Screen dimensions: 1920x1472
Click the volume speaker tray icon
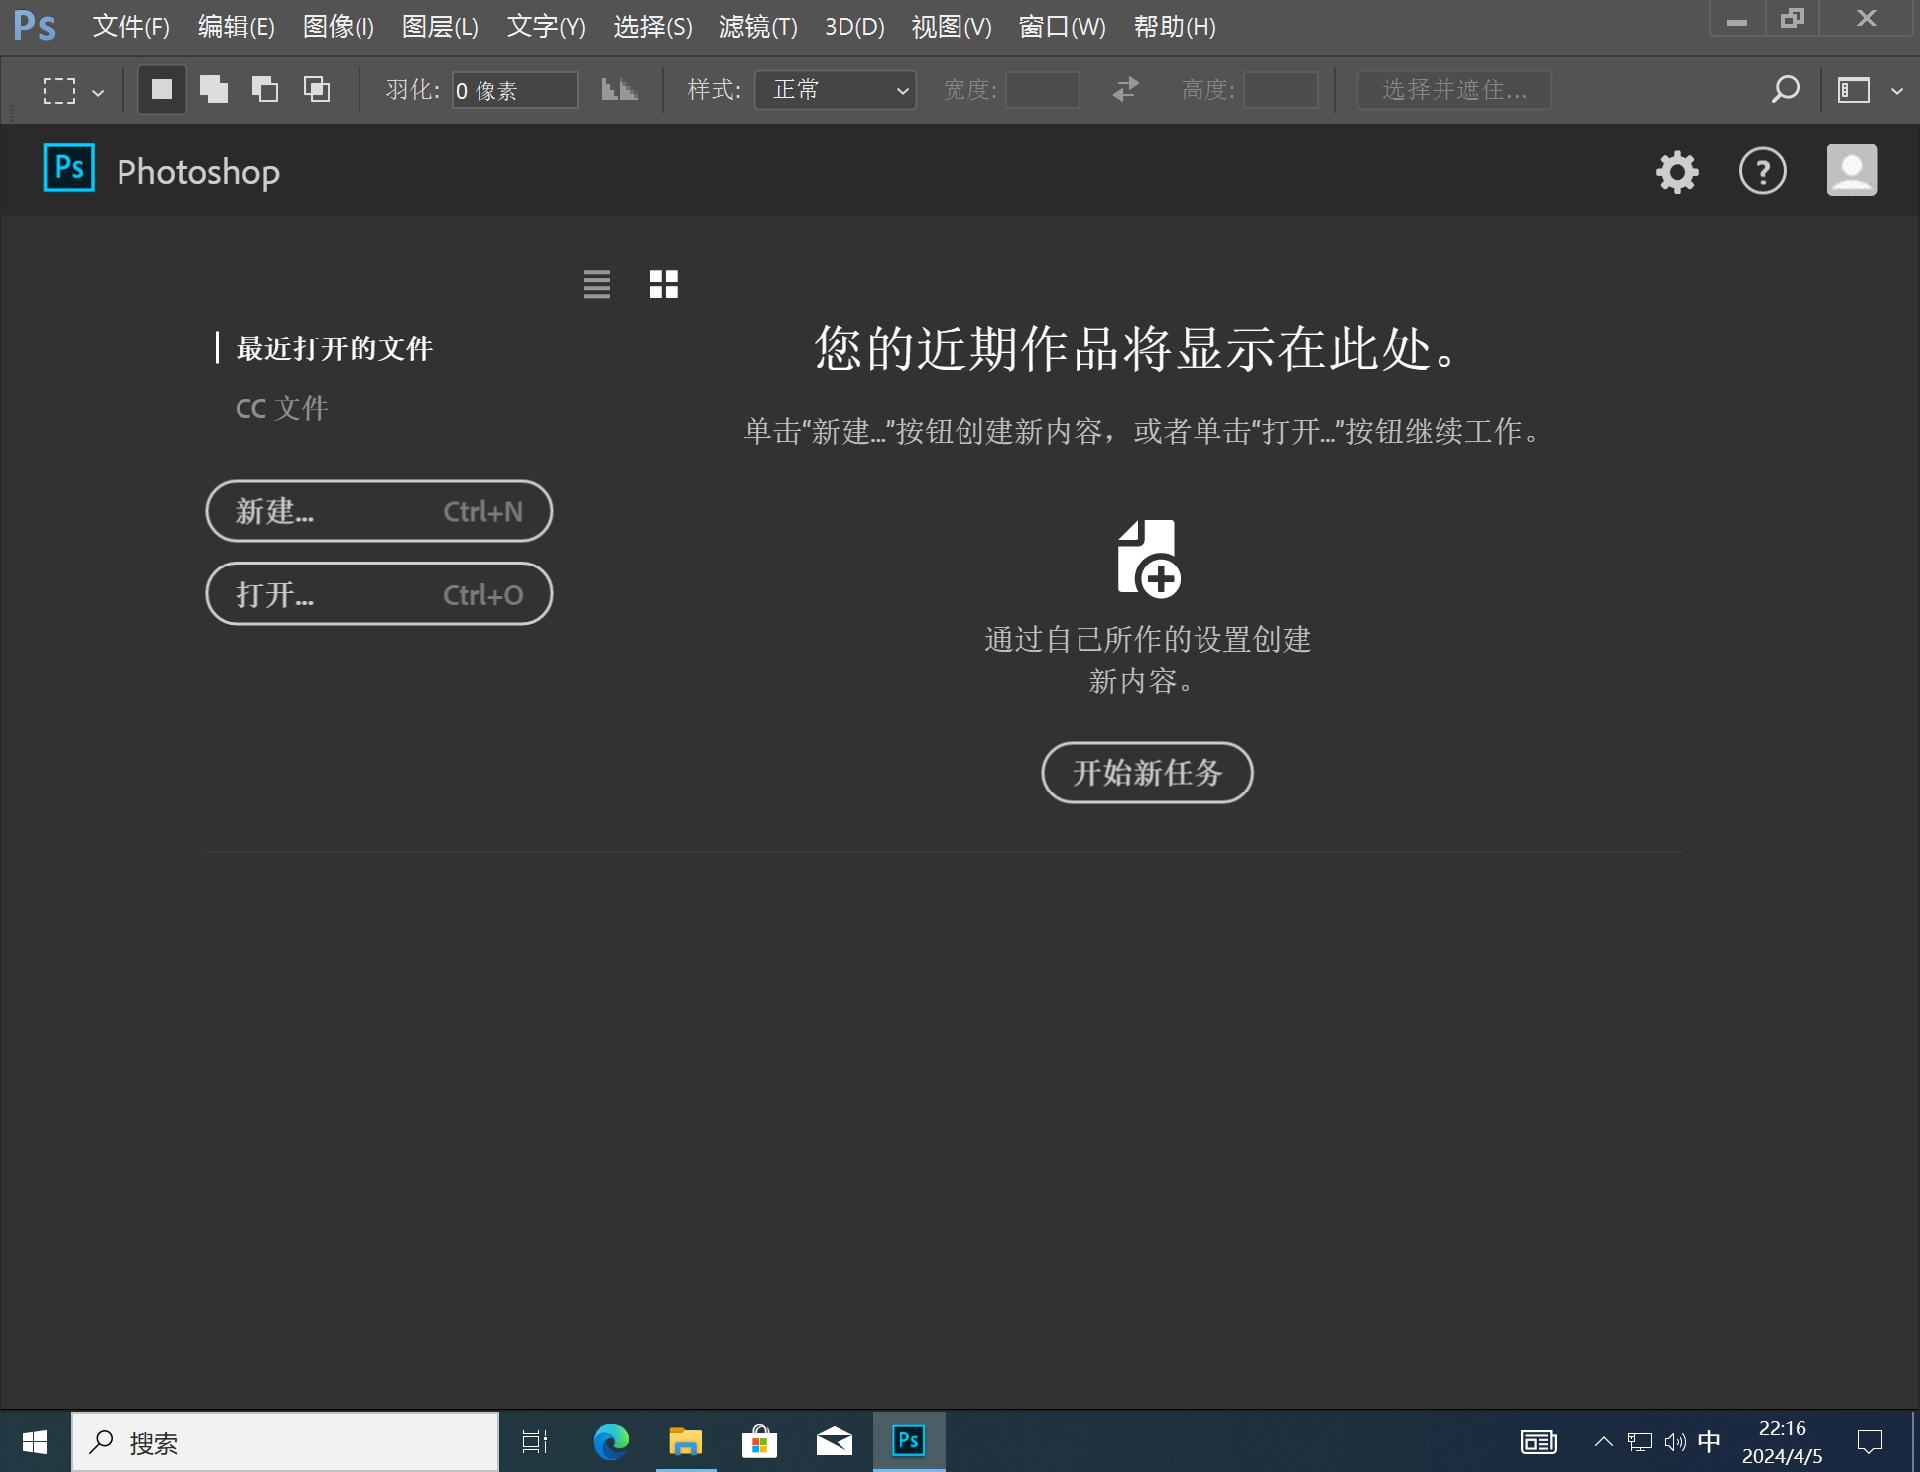(1675, 1442)
